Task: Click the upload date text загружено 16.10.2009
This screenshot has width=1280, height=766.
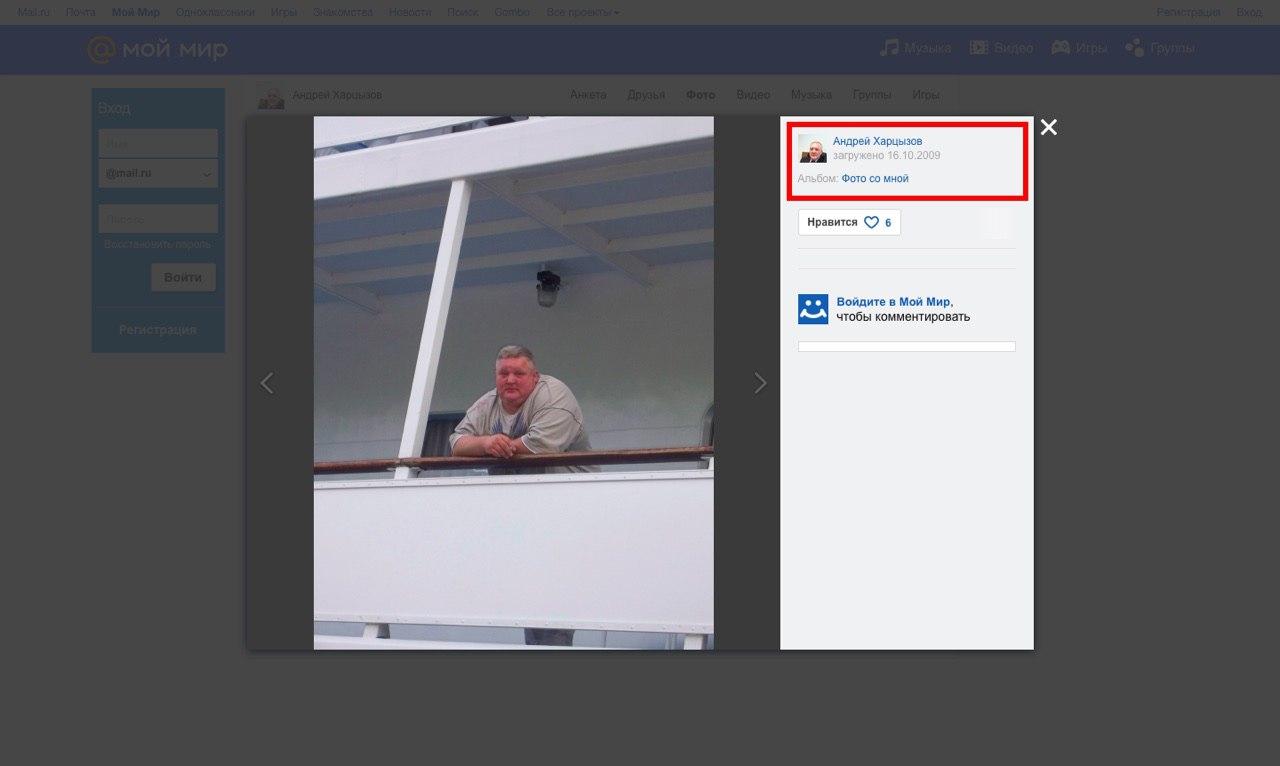Action: pyautogui.click(x=886, y=156)
